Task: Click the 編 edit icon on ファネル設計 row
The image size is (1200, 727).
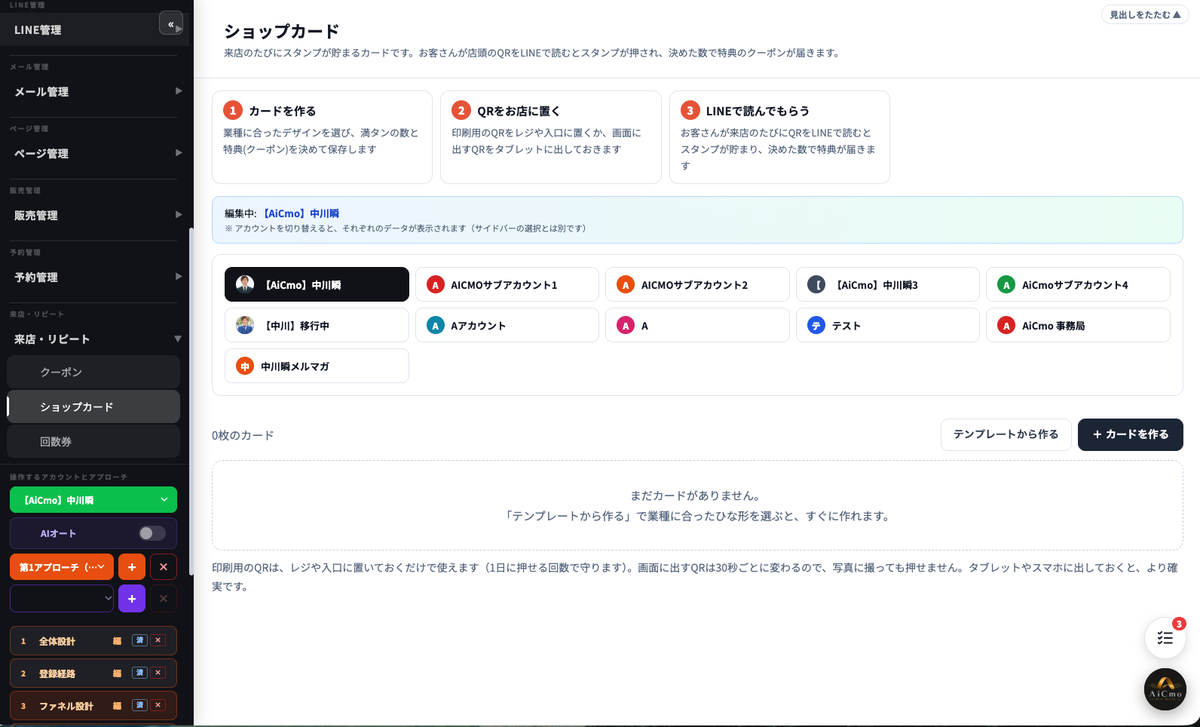Action: point(117,706)
